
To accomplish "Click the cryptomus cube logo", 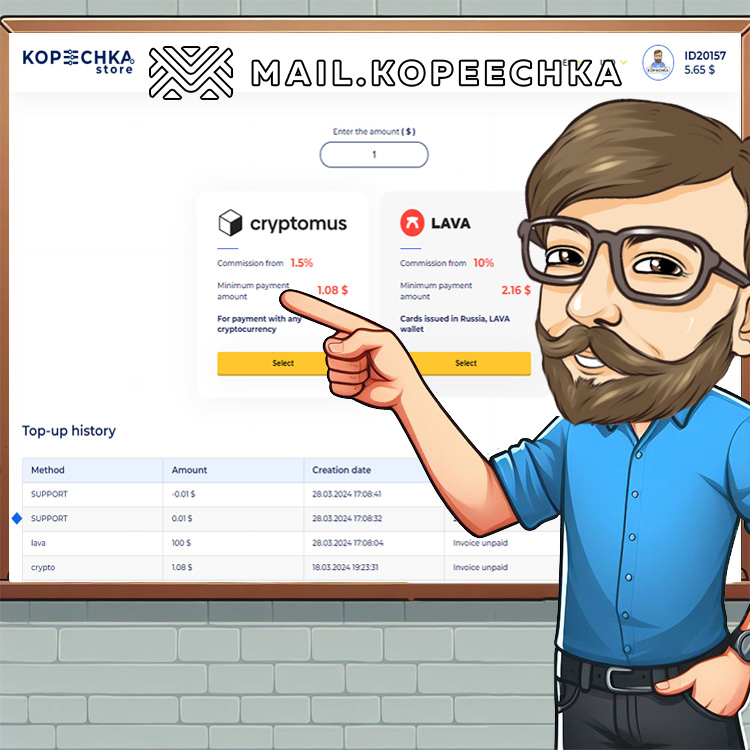I will click(230, 223).
